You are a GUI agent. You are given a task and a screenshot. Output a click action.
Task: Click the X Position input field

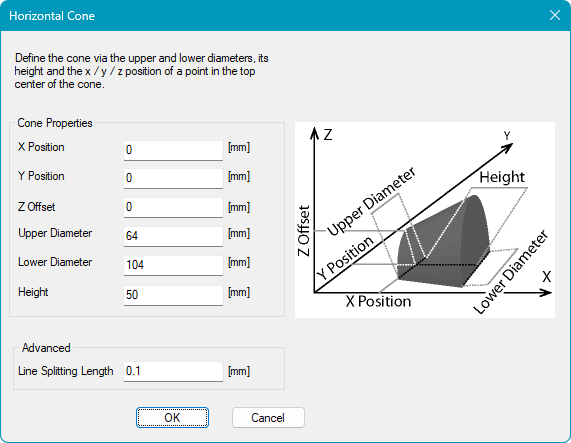coord(173,150)
